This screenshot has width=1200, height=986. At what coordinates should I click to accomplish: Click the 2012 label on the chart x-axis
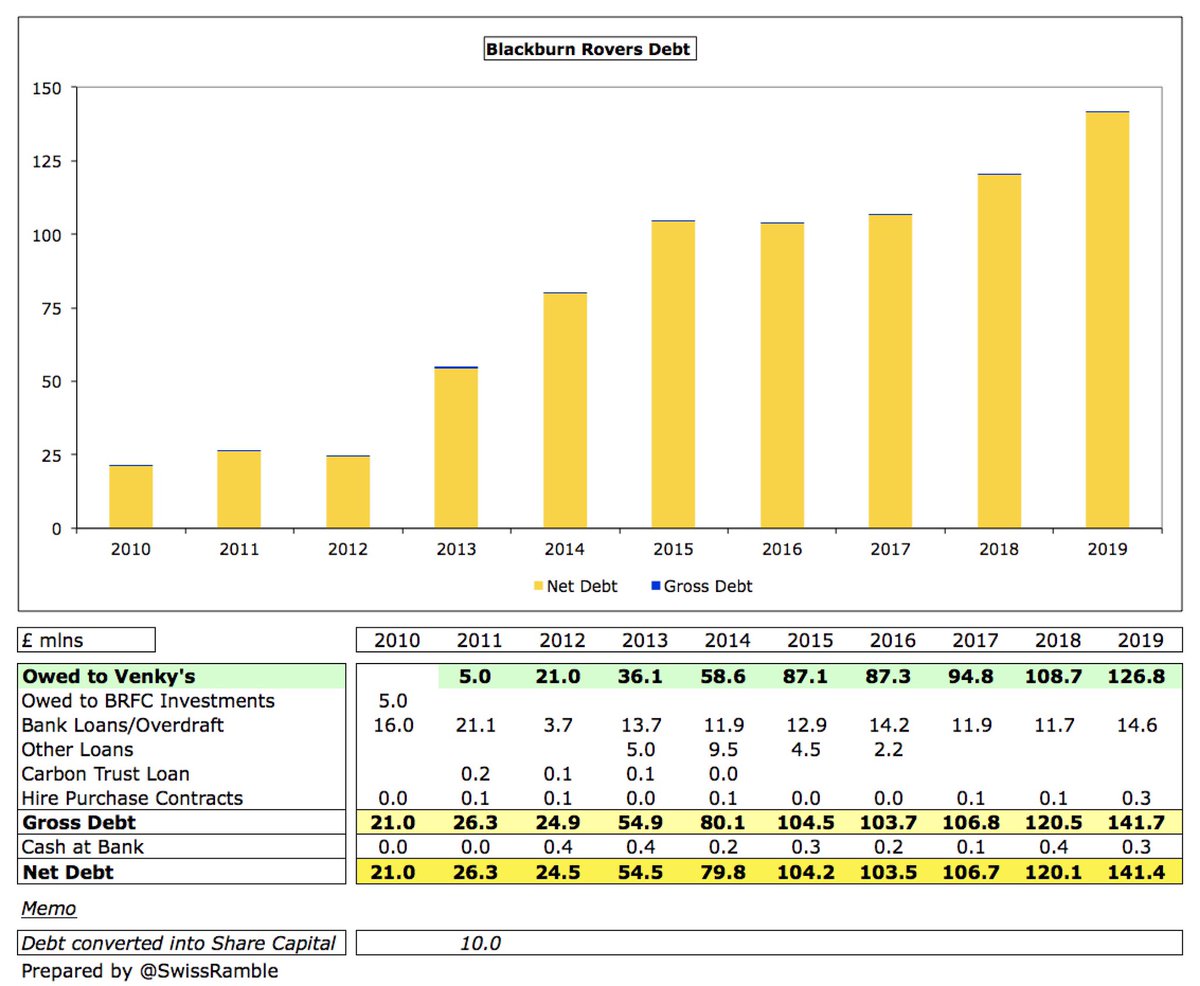(347, 549)
